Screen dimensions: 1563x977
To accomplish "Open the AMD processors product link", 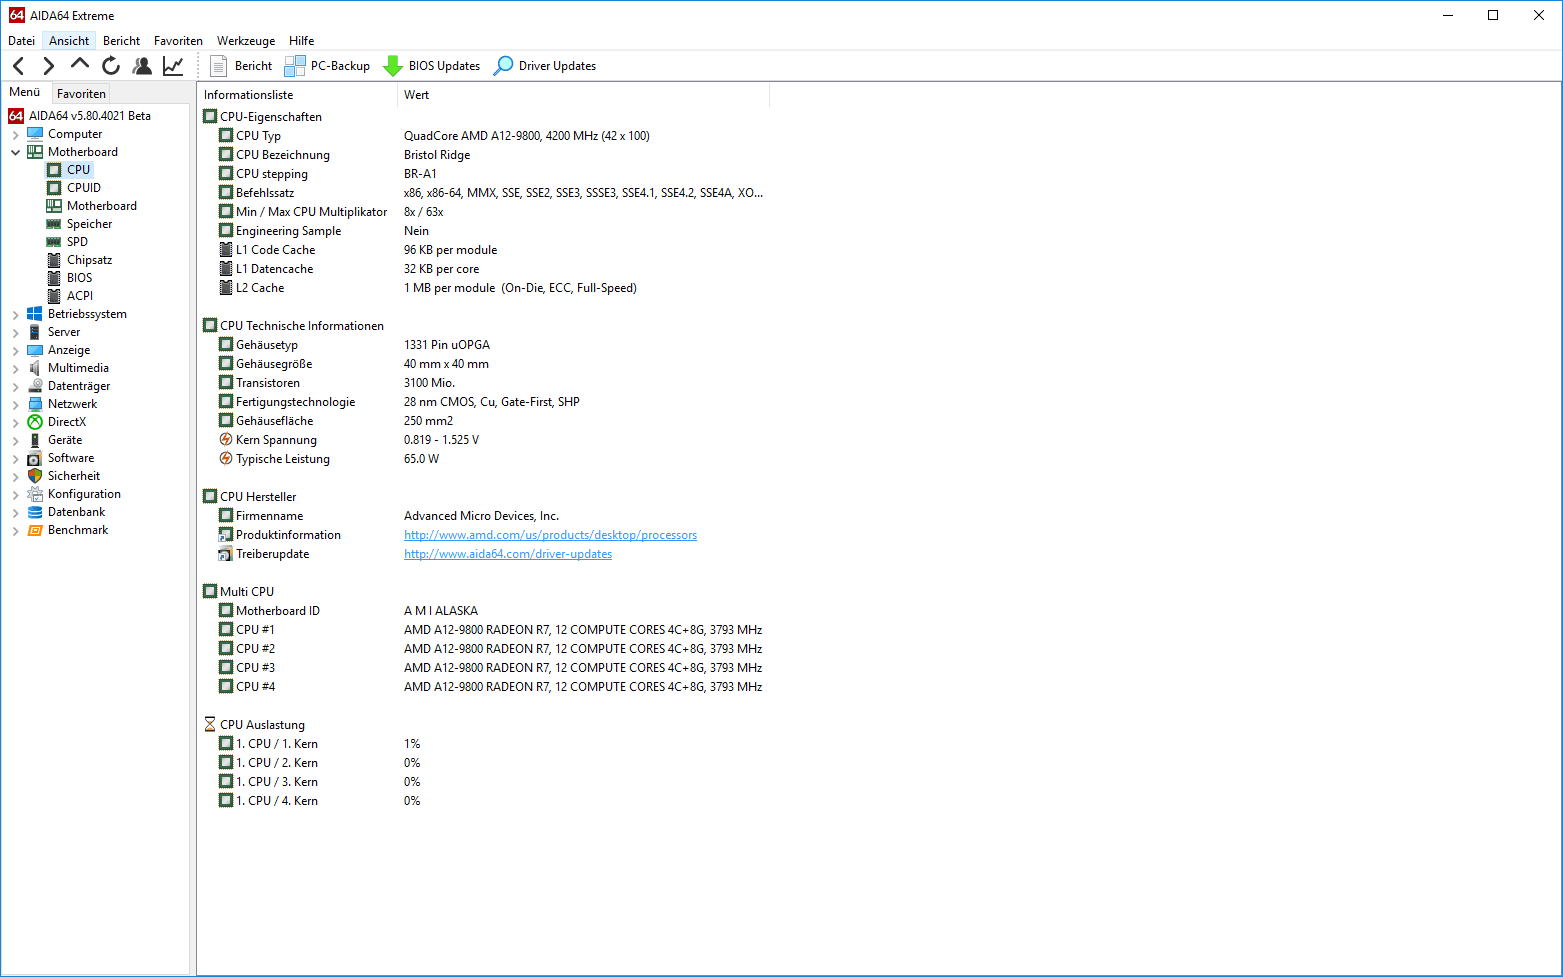I will [550, 535].
